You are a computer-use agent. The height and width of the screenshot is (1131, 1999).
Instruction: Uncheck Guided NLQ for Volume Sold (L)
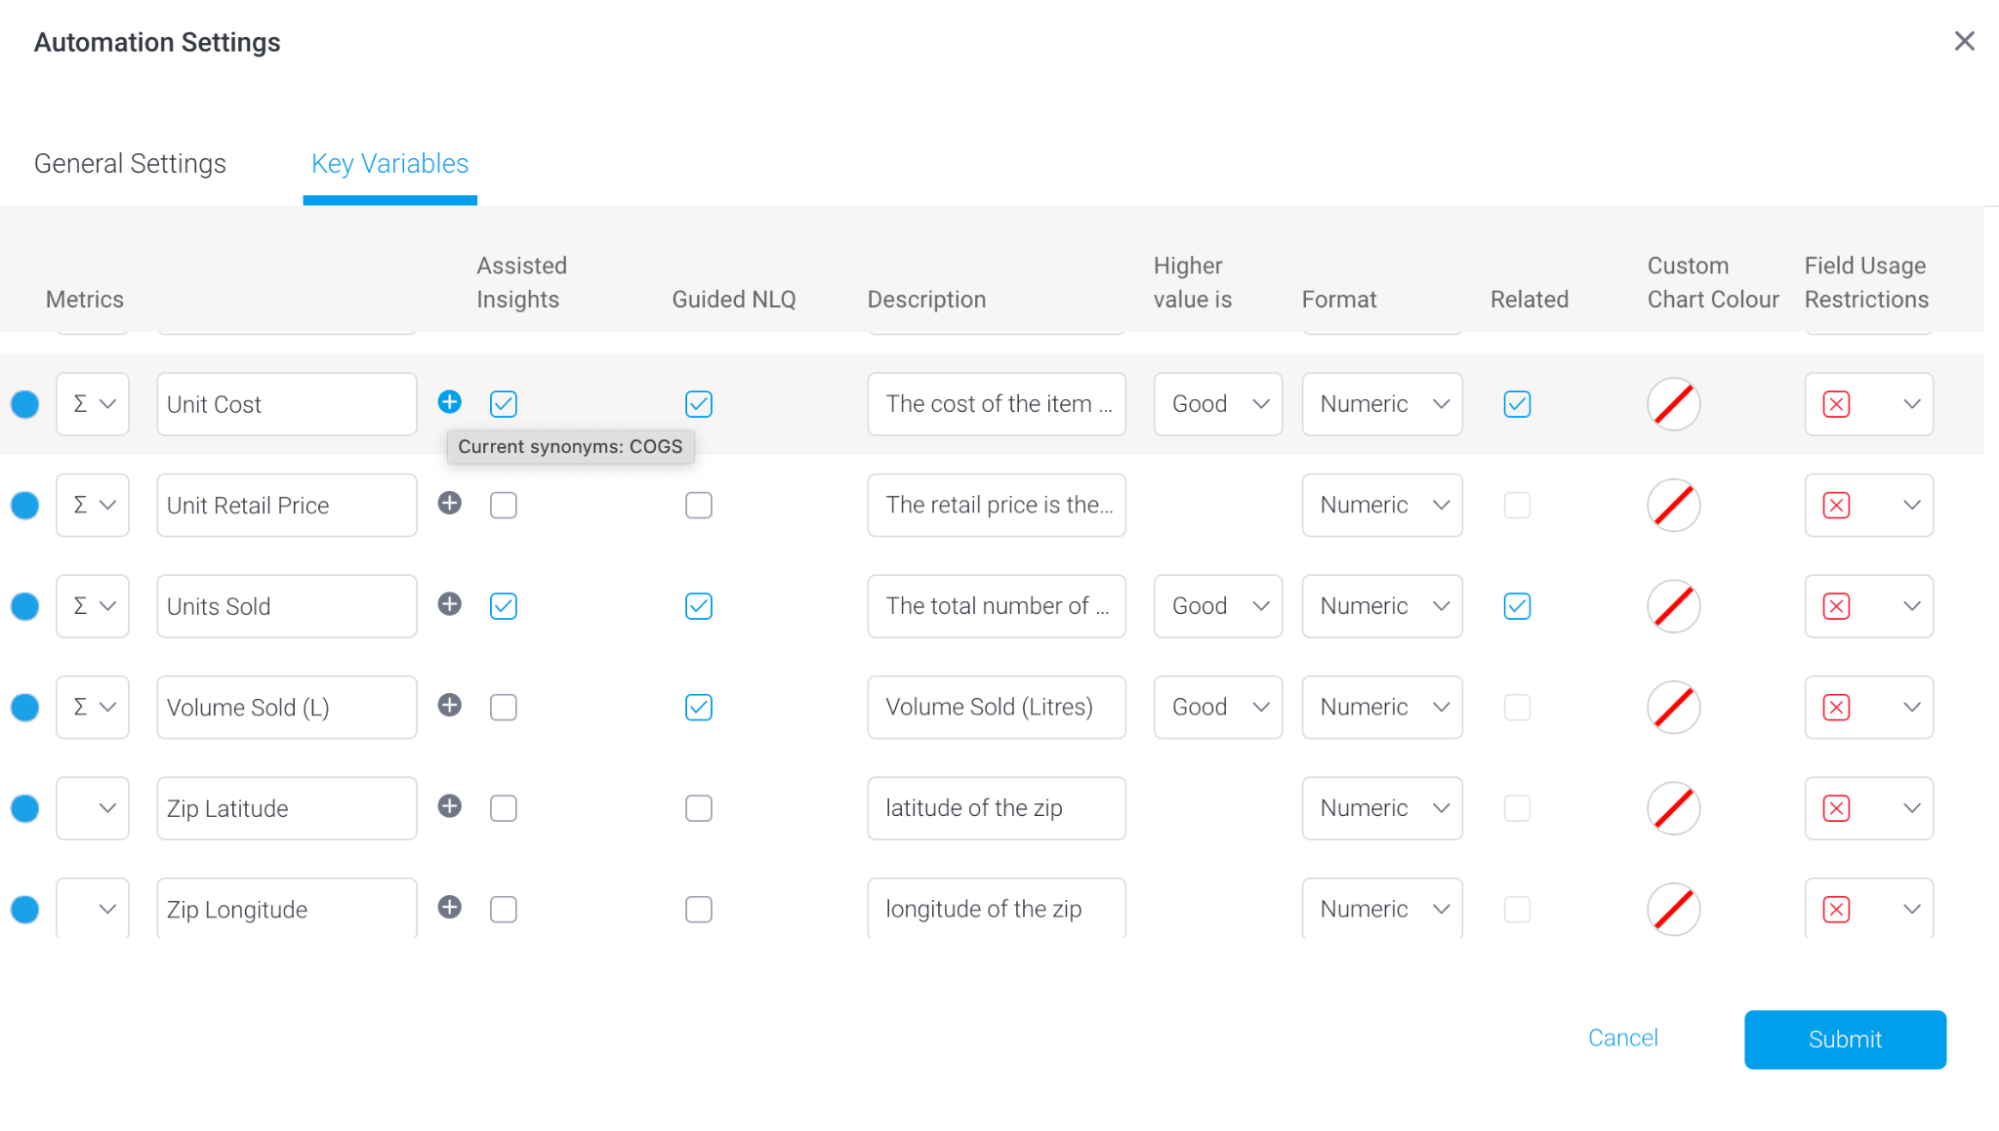(699, 707)
